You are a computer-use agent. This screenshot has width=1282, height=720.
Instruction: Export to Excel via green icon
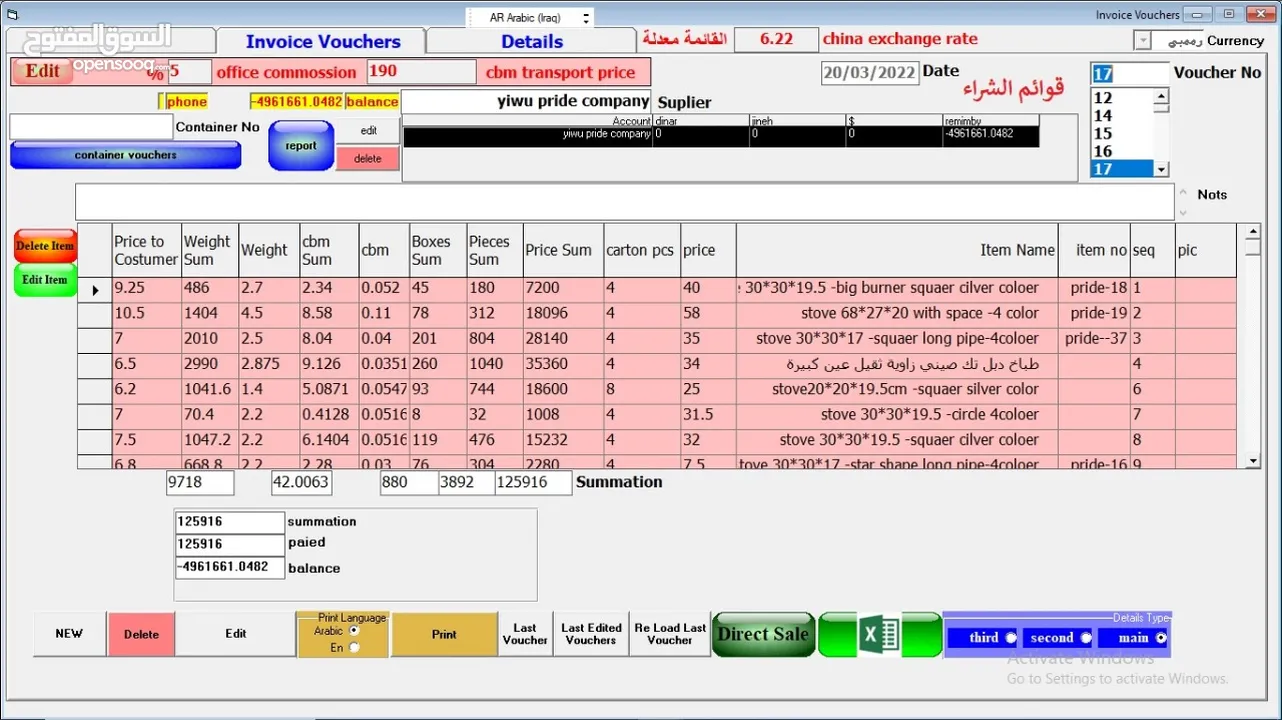(880, 635)
